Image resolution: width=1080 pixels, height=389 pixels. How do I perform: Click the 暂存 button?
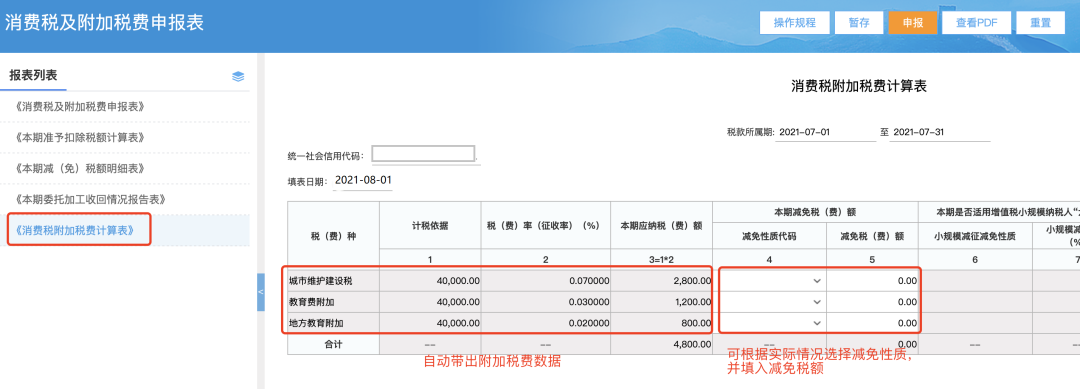coord(859,22)
